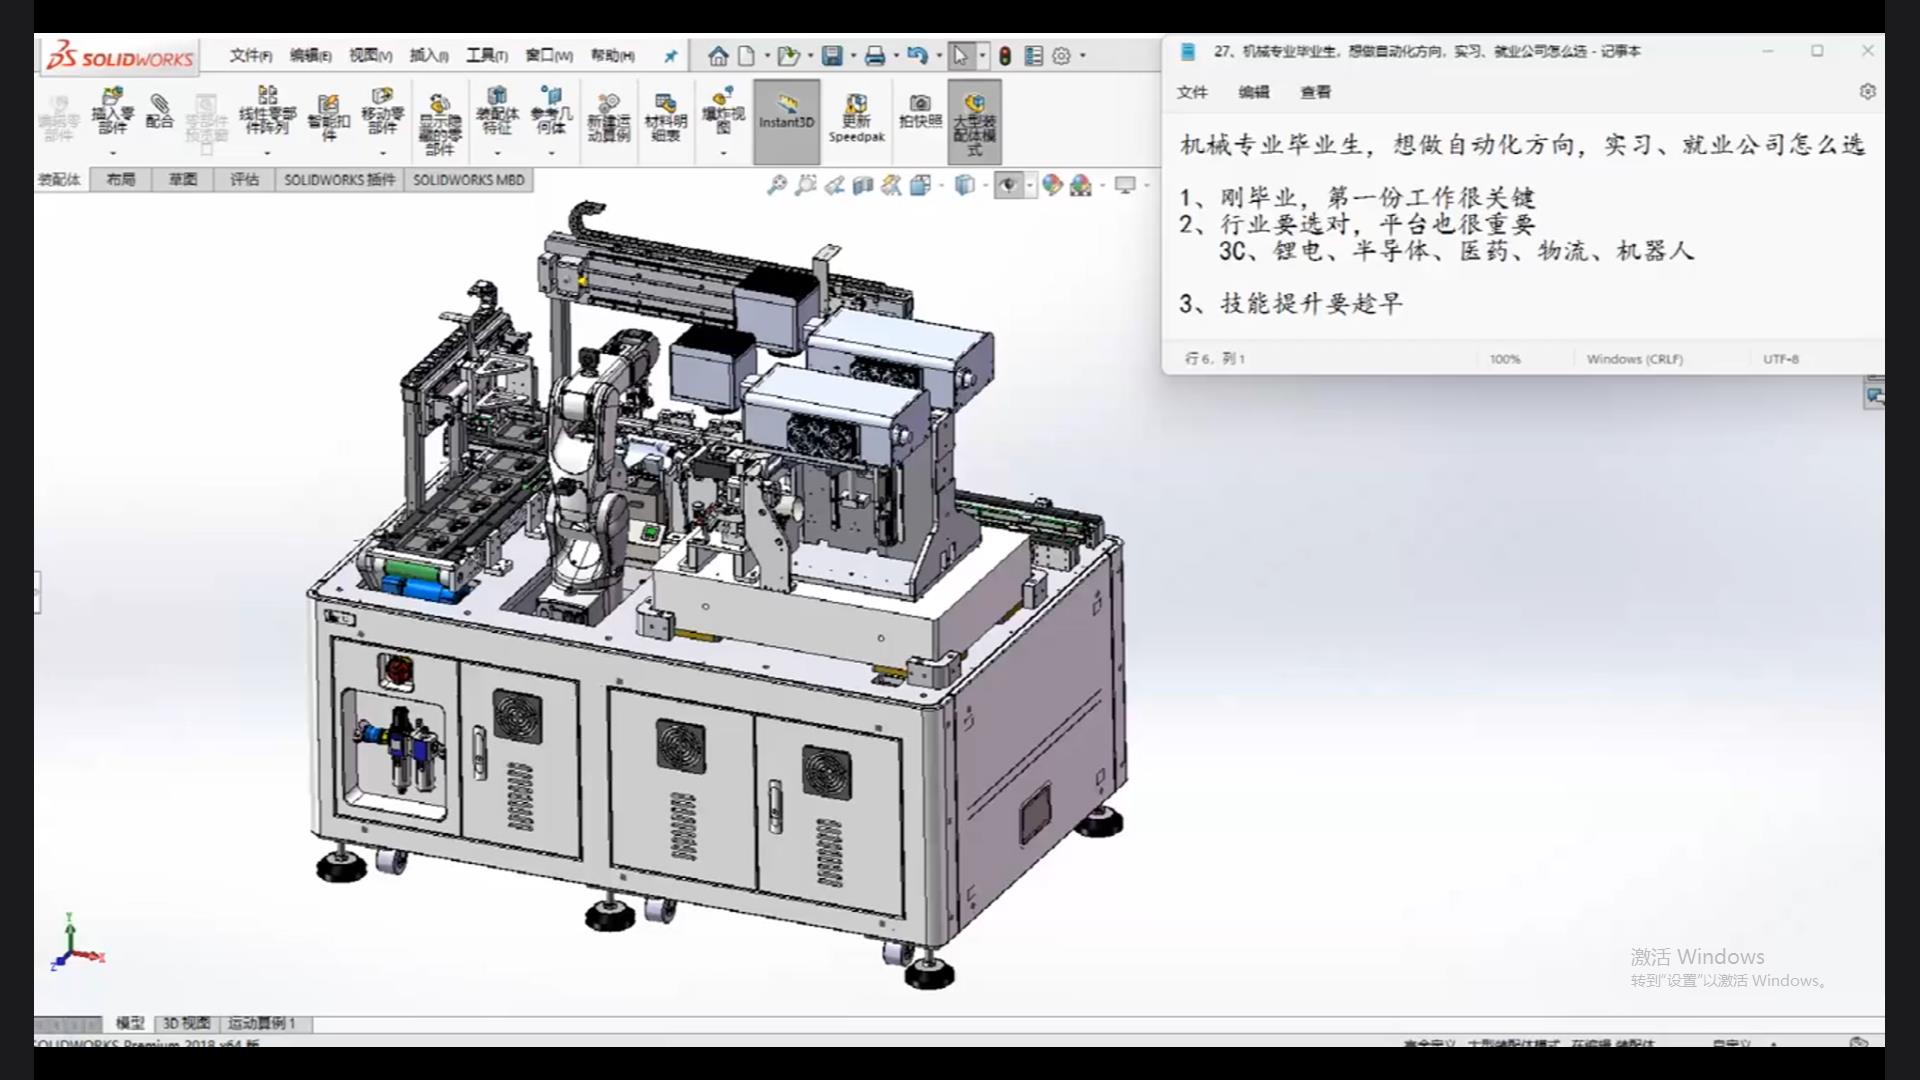This screenshot has height=1080, width=1920.
Task: Expand dropdown under Insert Components (插入零部件)
Action: coord(113,153)
